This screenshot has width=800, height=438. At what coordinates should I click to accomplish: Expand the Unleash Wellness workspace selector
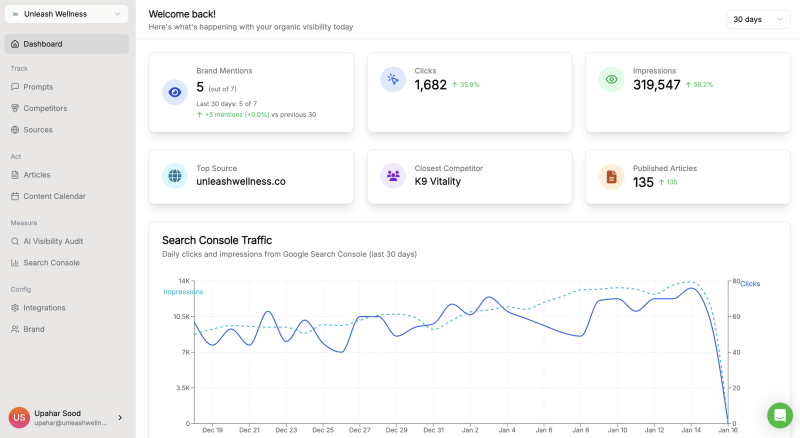pos(67,14)
